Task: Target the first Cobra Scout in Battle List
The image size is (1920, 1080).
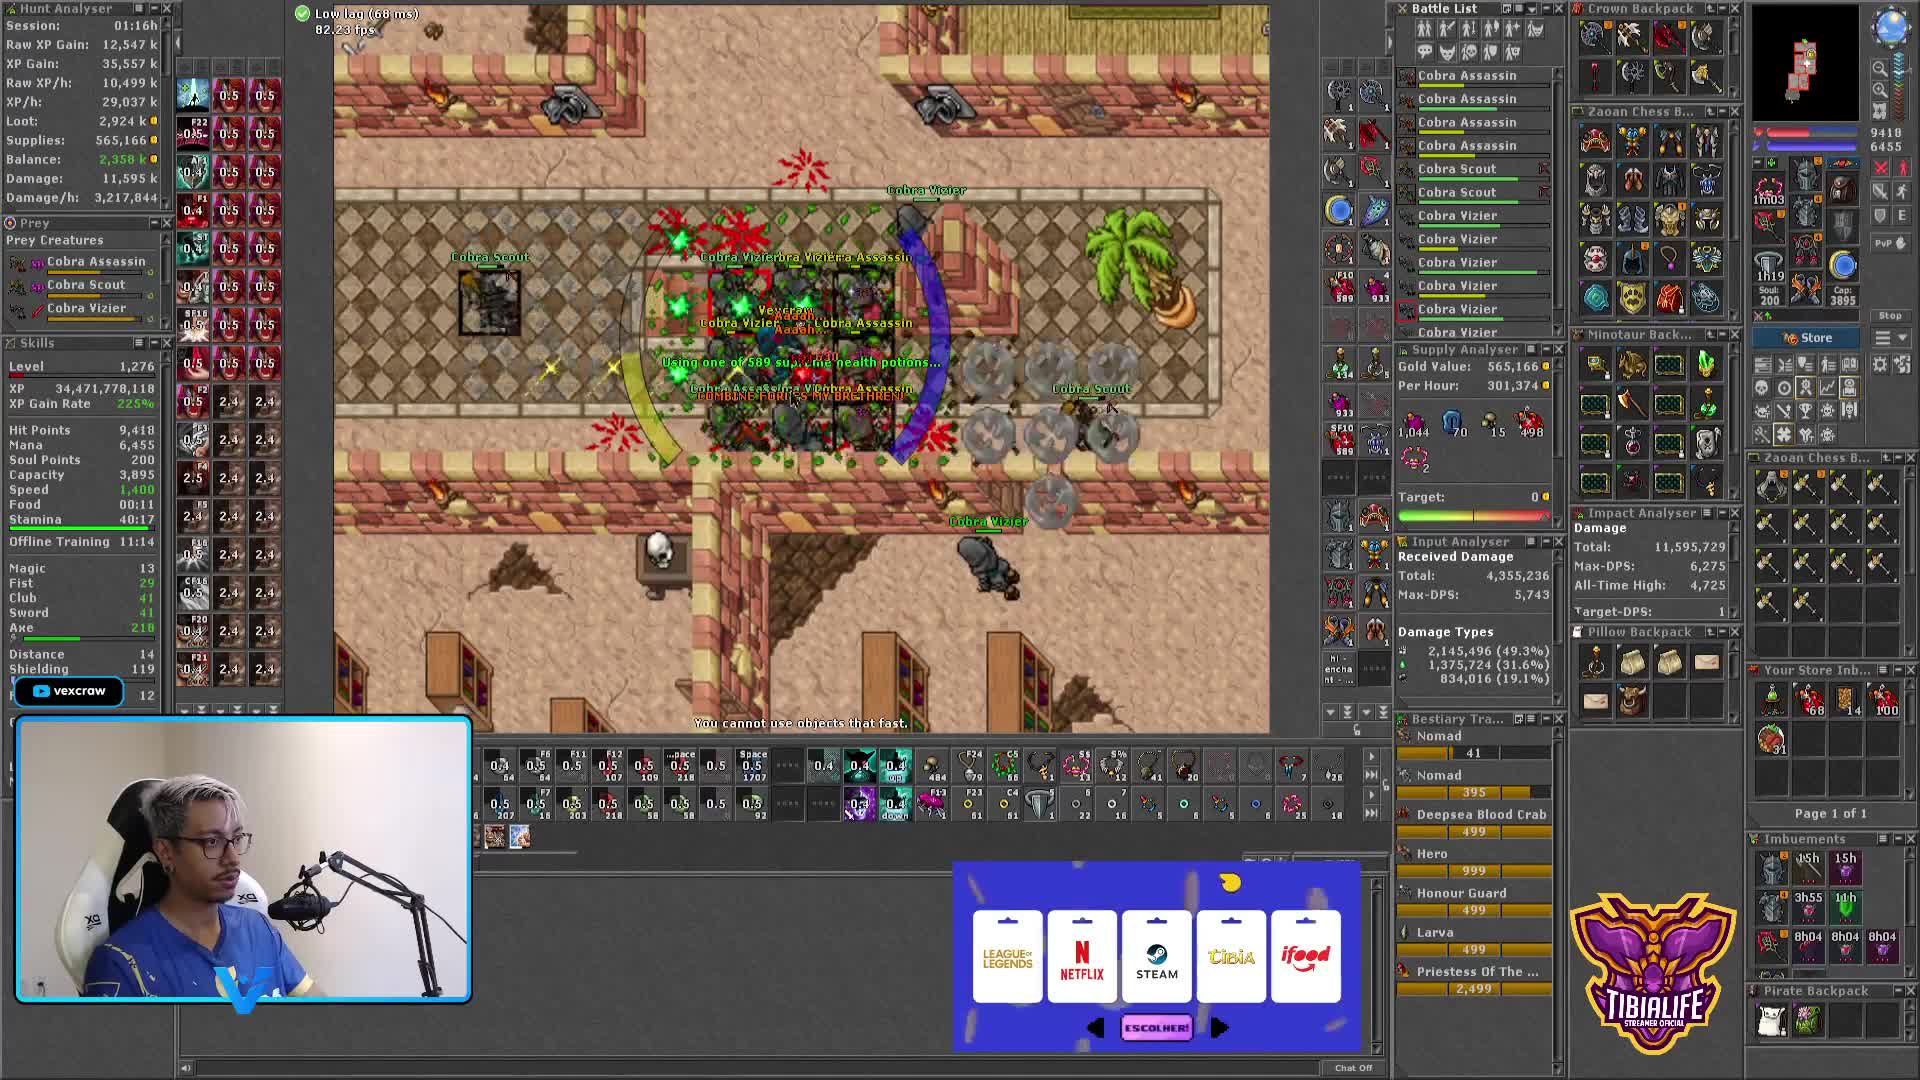Action: tap(1474, 172)
